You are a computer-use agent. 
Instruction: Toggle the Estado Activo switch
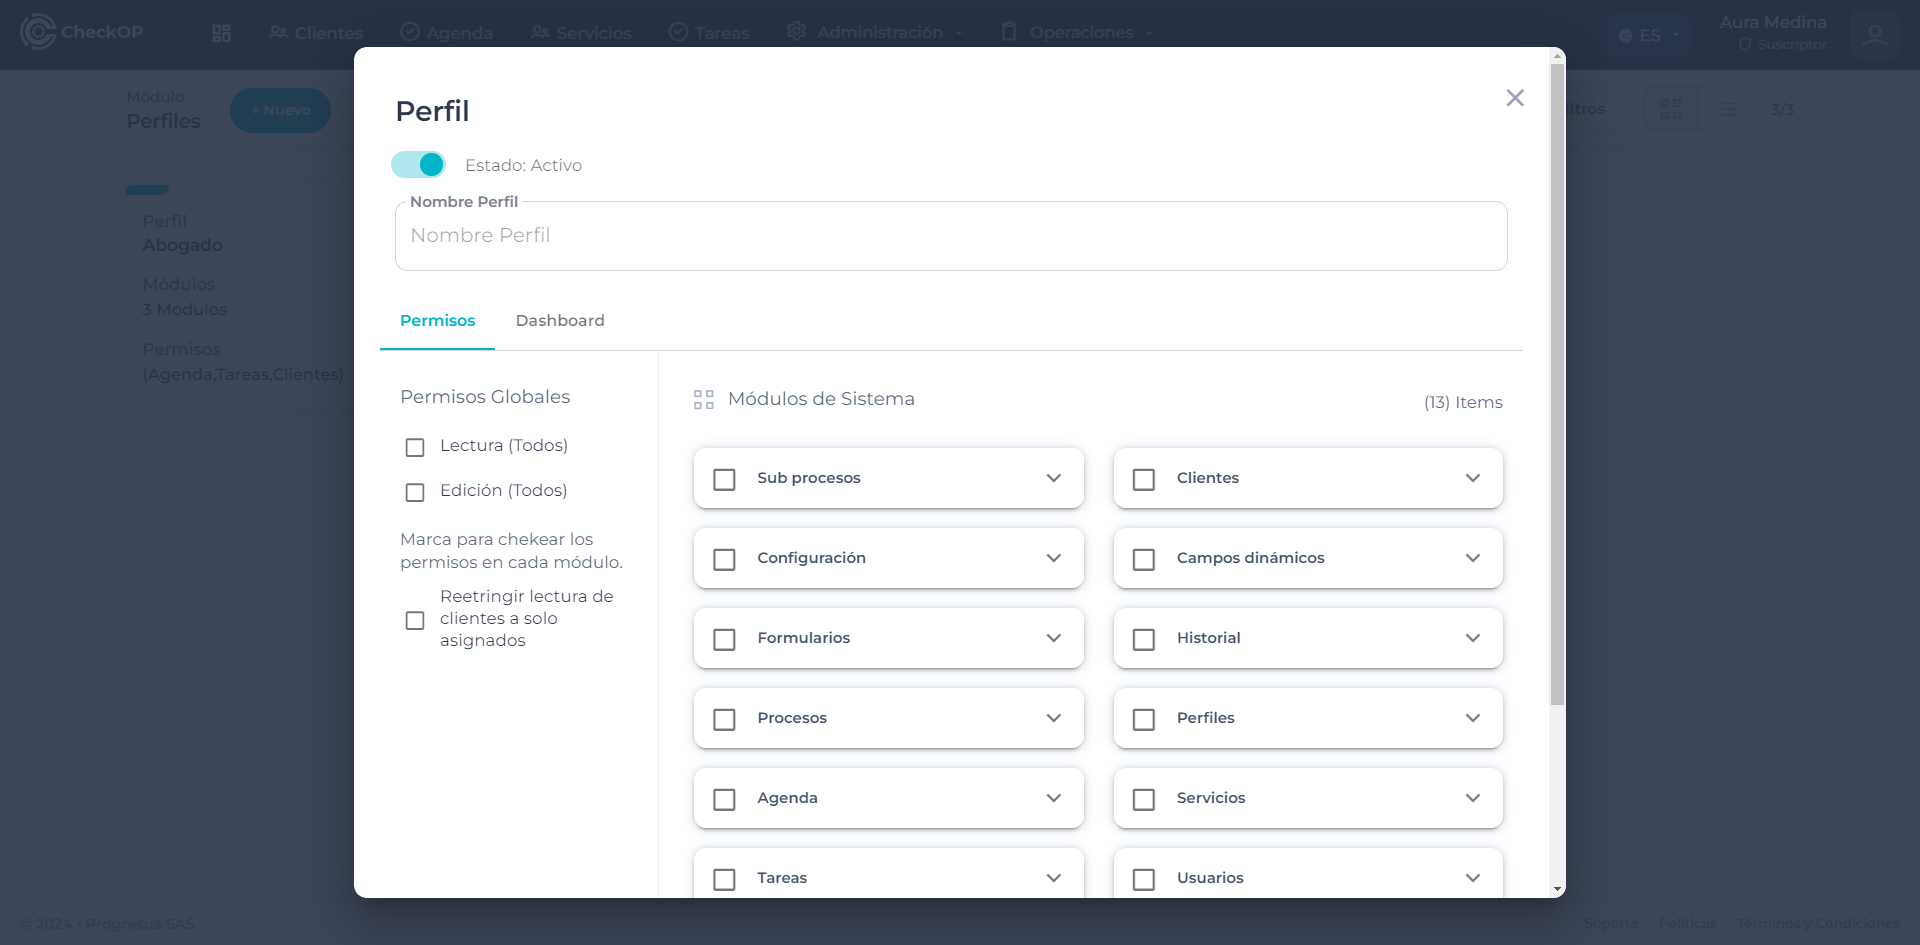(x=418, y=165)
